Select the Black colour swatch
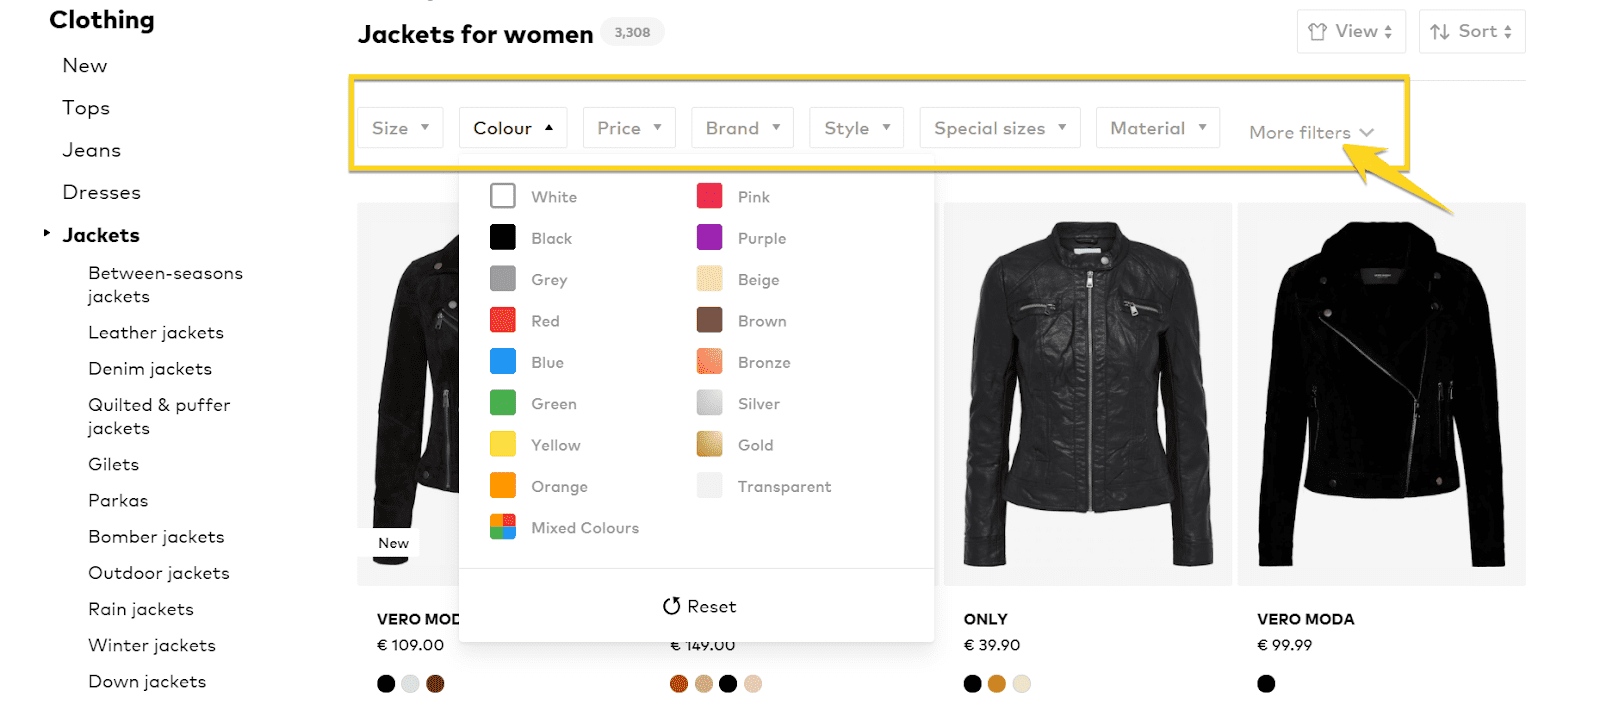The height and width of the screenshot is (710, 1600). pyautogui.click(x=503, y=237)
